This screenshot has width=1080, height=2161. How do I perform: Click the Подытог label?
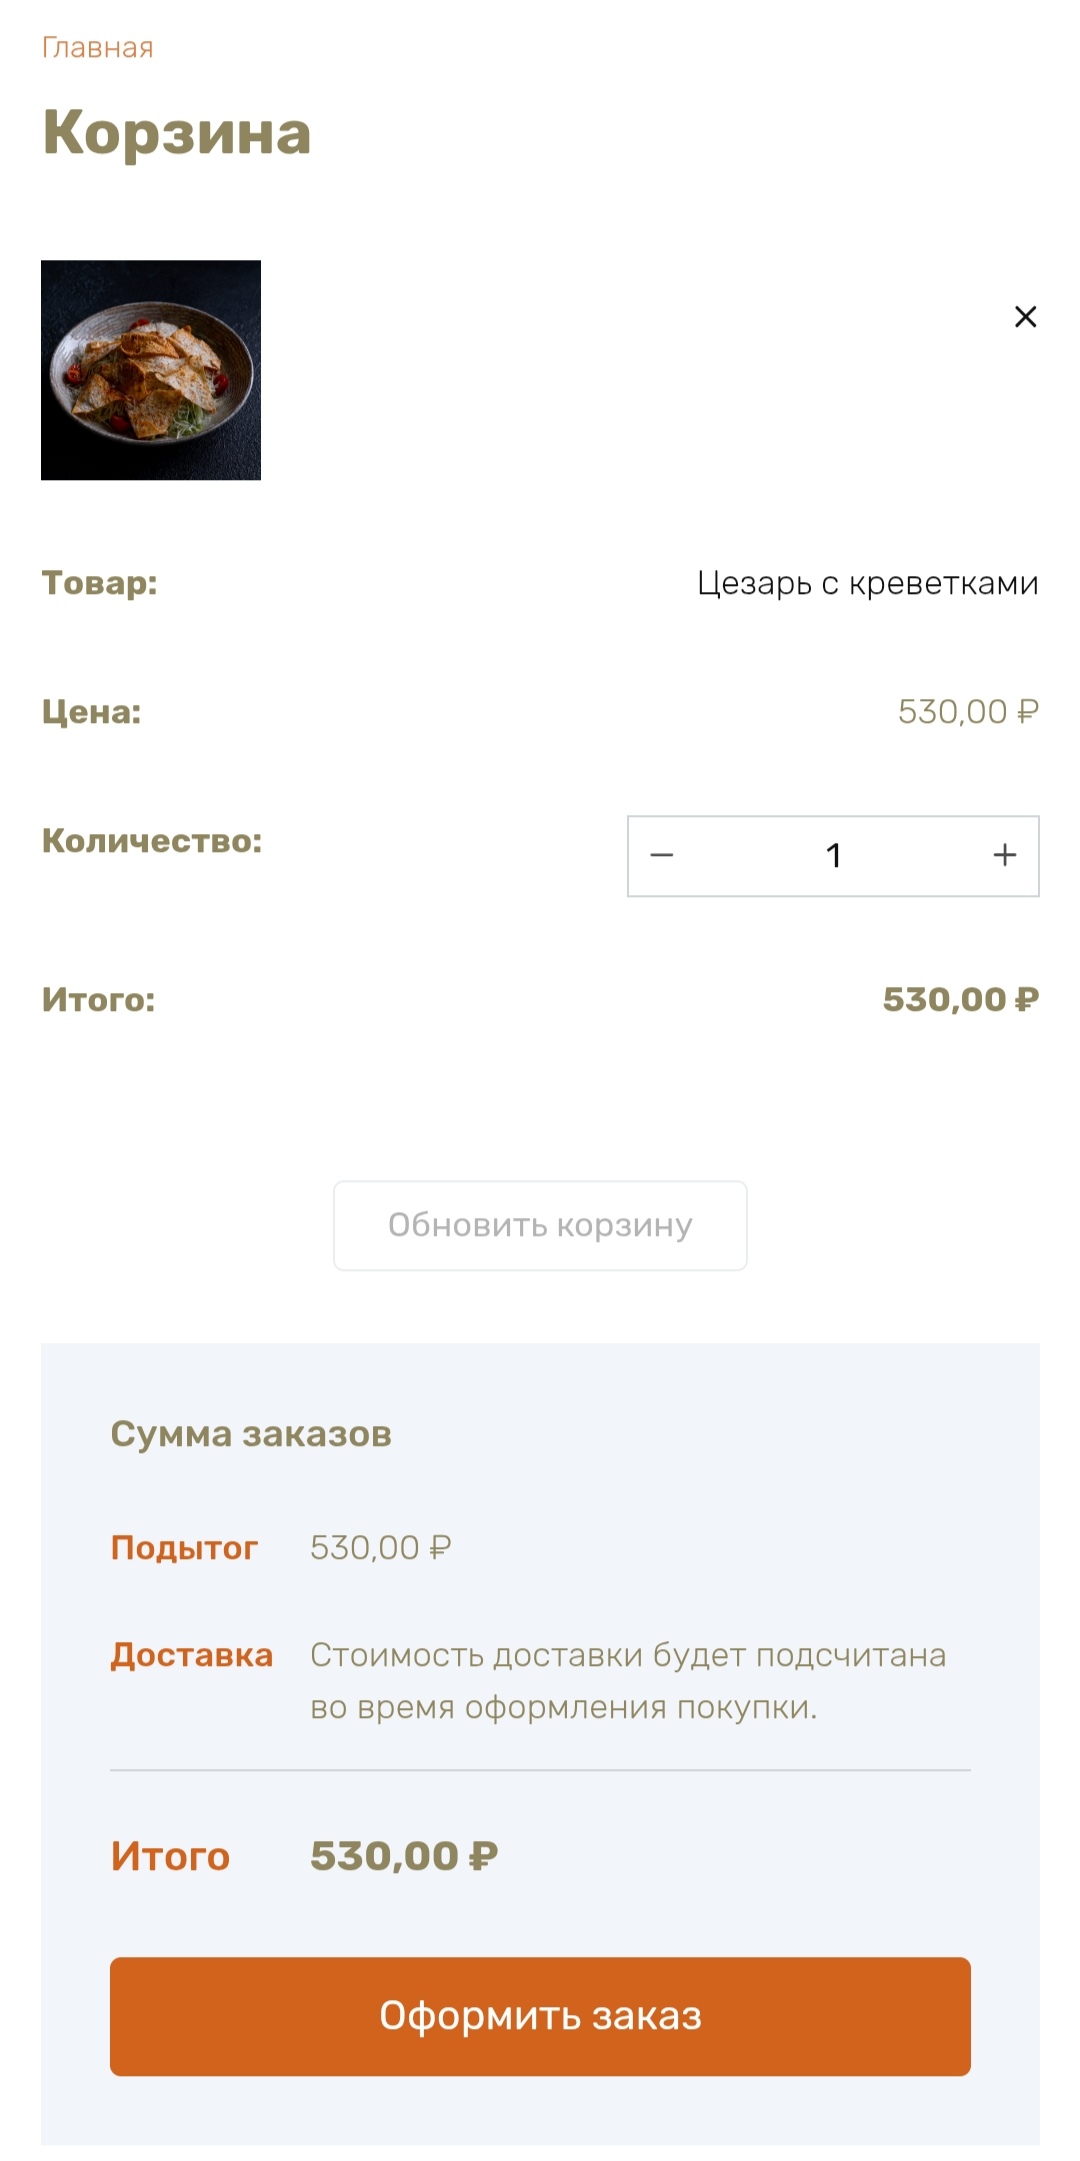click(x=184, y=1548)
